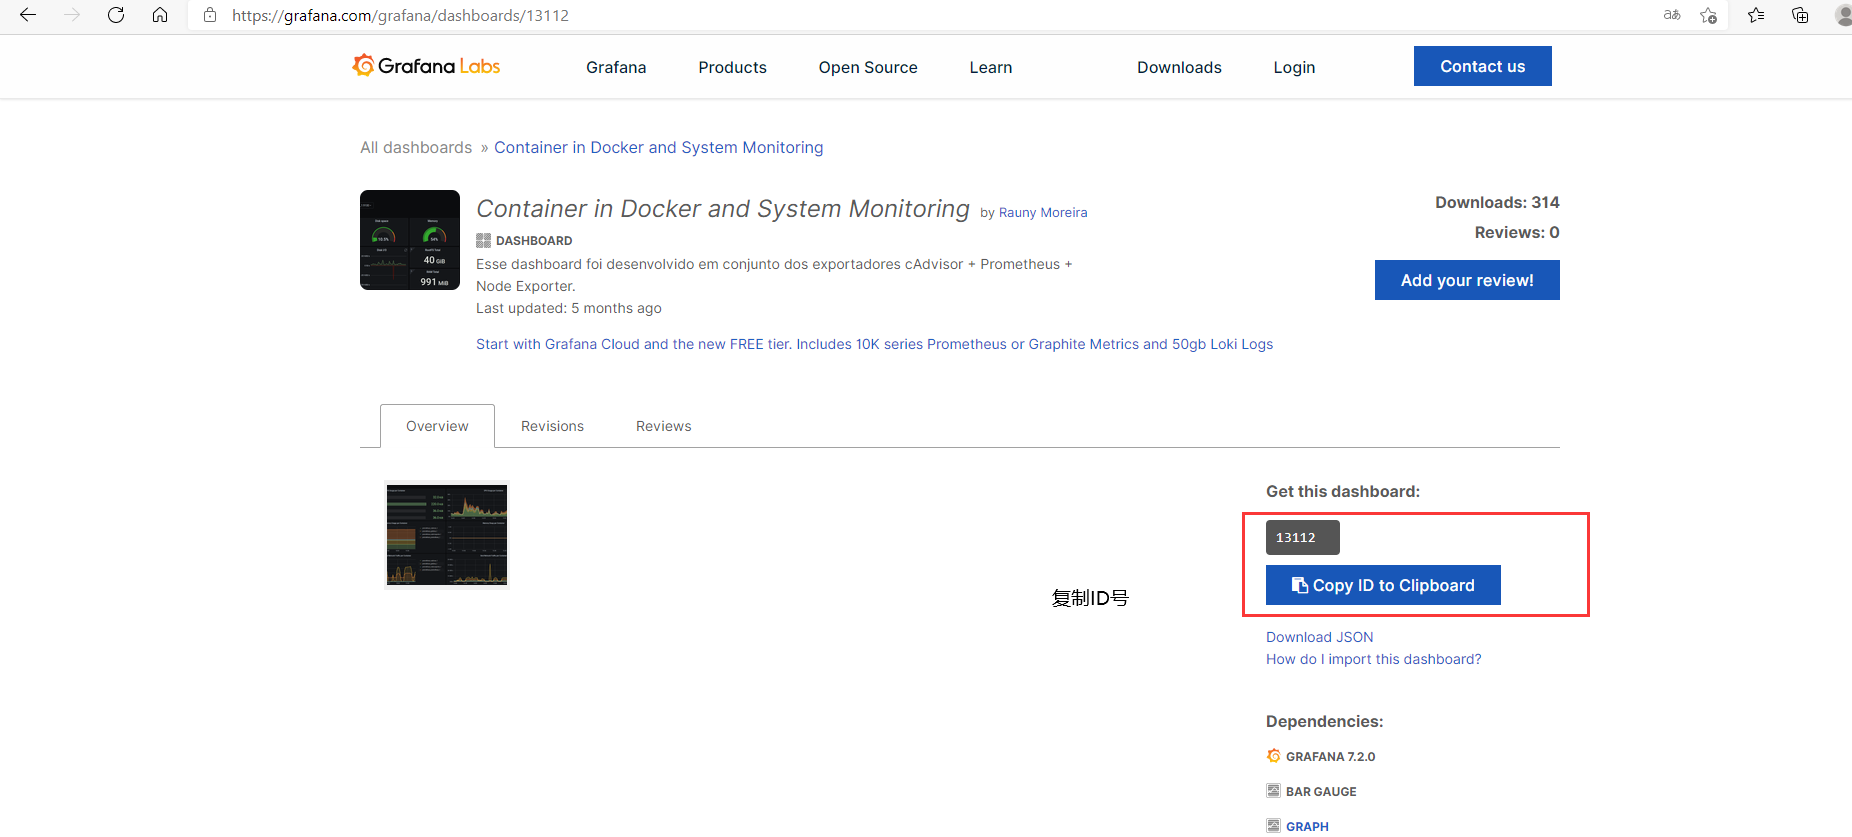Viewport: 1852px width, 837px height.
Task: Click the Download JSON link
Action: pos(1320,637)
